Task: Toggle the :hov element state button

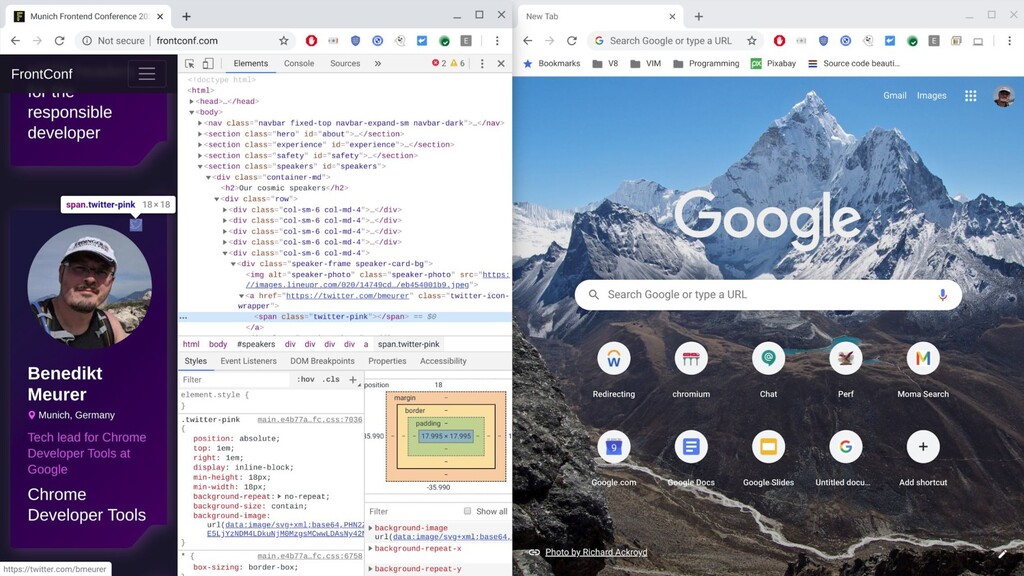Action: pos(306,379)
